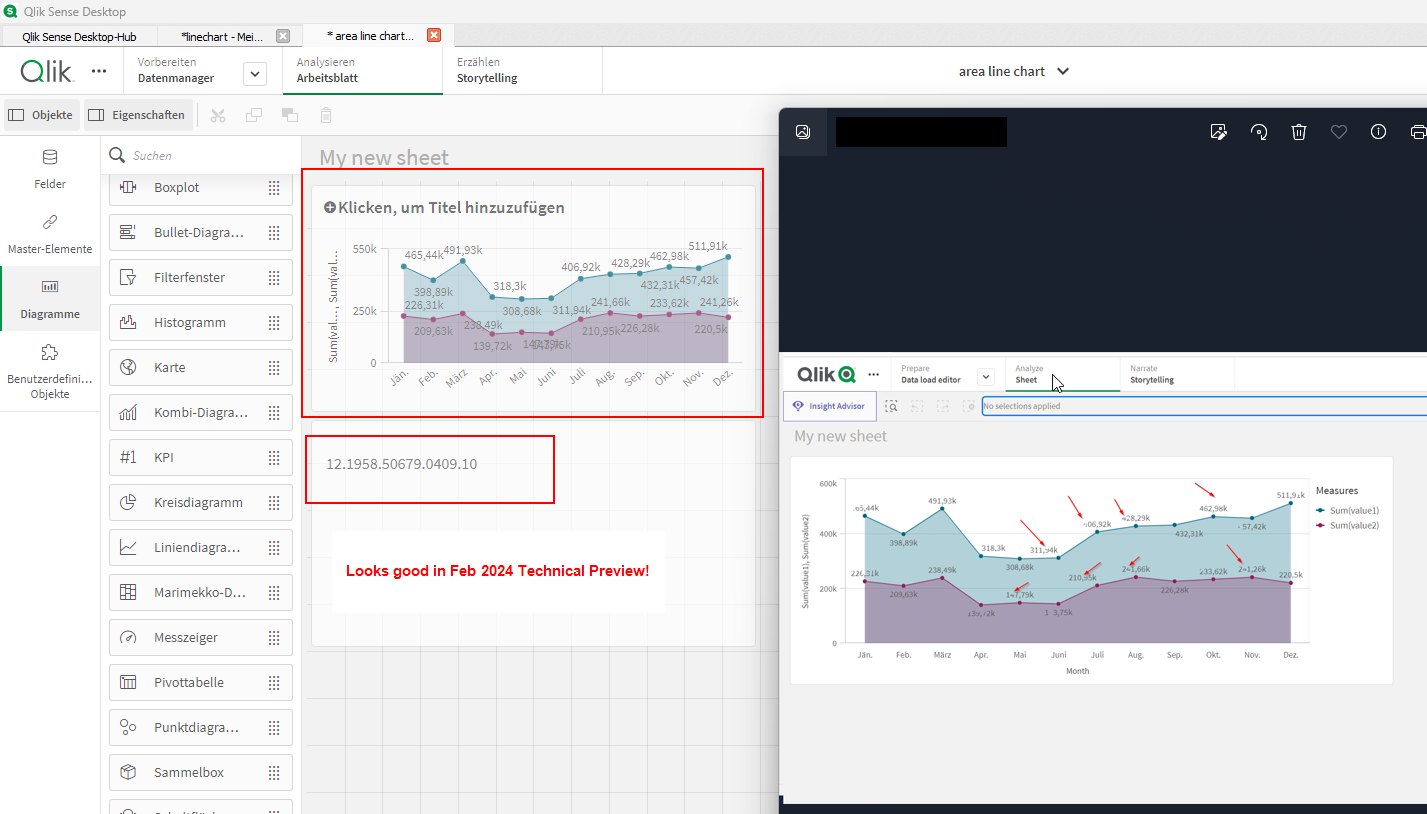The image size is (1427, 814).
Task: Select Benutzerdefinierte Objekte puzzle icon
Action: [50, 352]
